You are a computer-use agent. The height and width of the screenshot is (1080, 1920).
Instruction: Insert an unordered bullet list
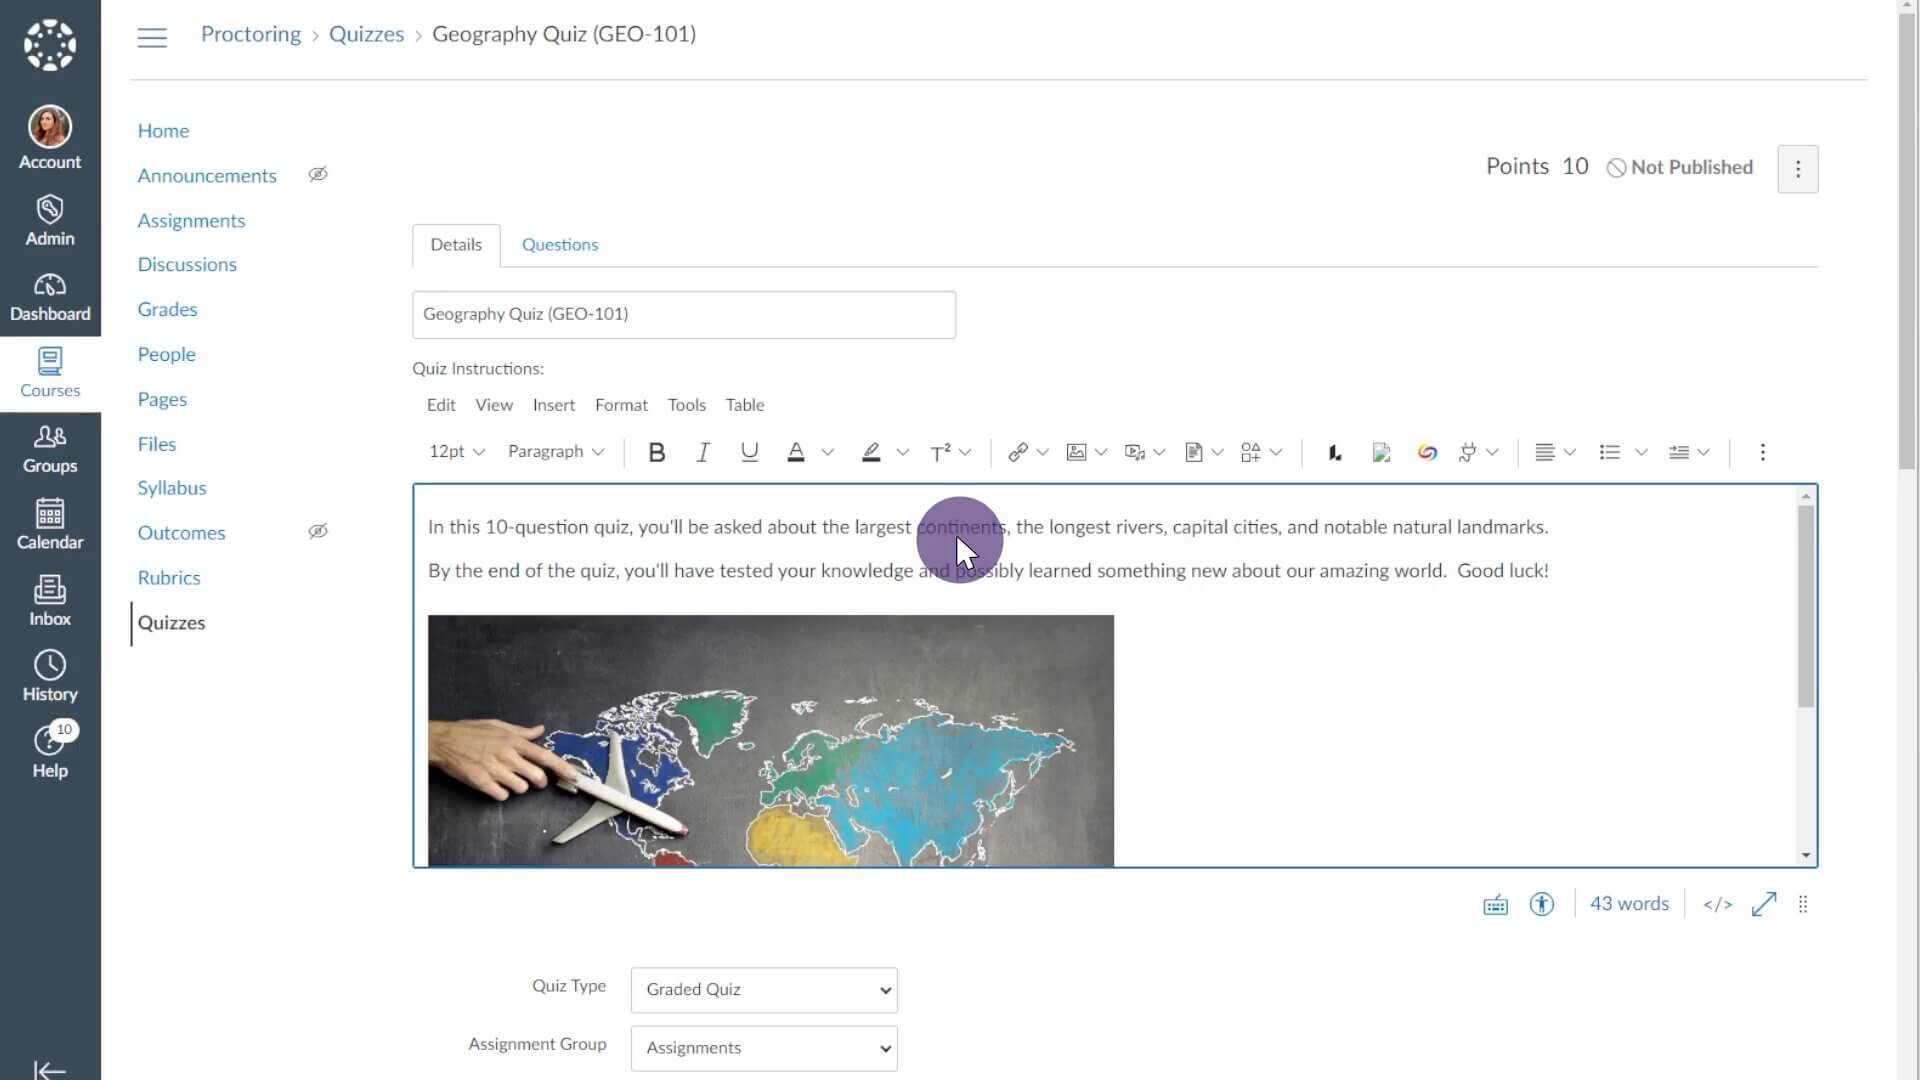(1610, 452)
